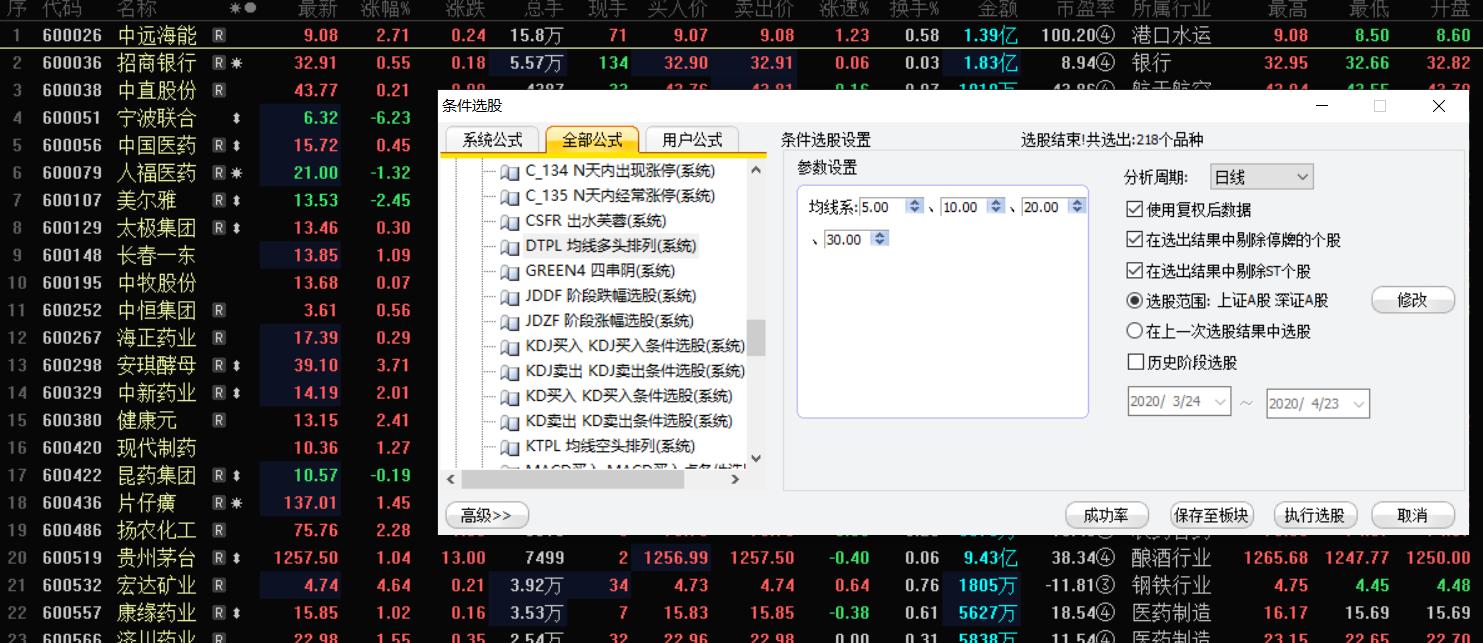Screen dimensions: 1483x643
Task: Click the 执行选股 button
Action: [x=1315, y=514]
